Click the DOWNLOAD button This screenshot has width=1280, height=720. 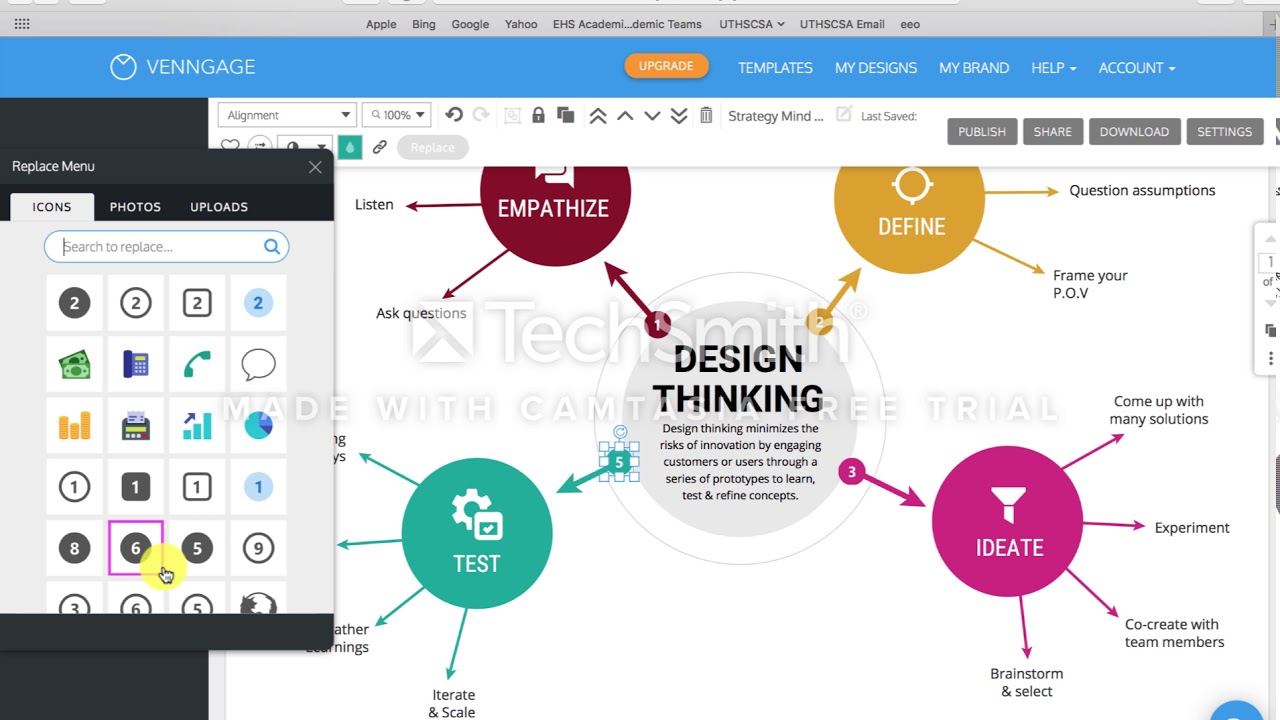click(x=1134, y=131)
